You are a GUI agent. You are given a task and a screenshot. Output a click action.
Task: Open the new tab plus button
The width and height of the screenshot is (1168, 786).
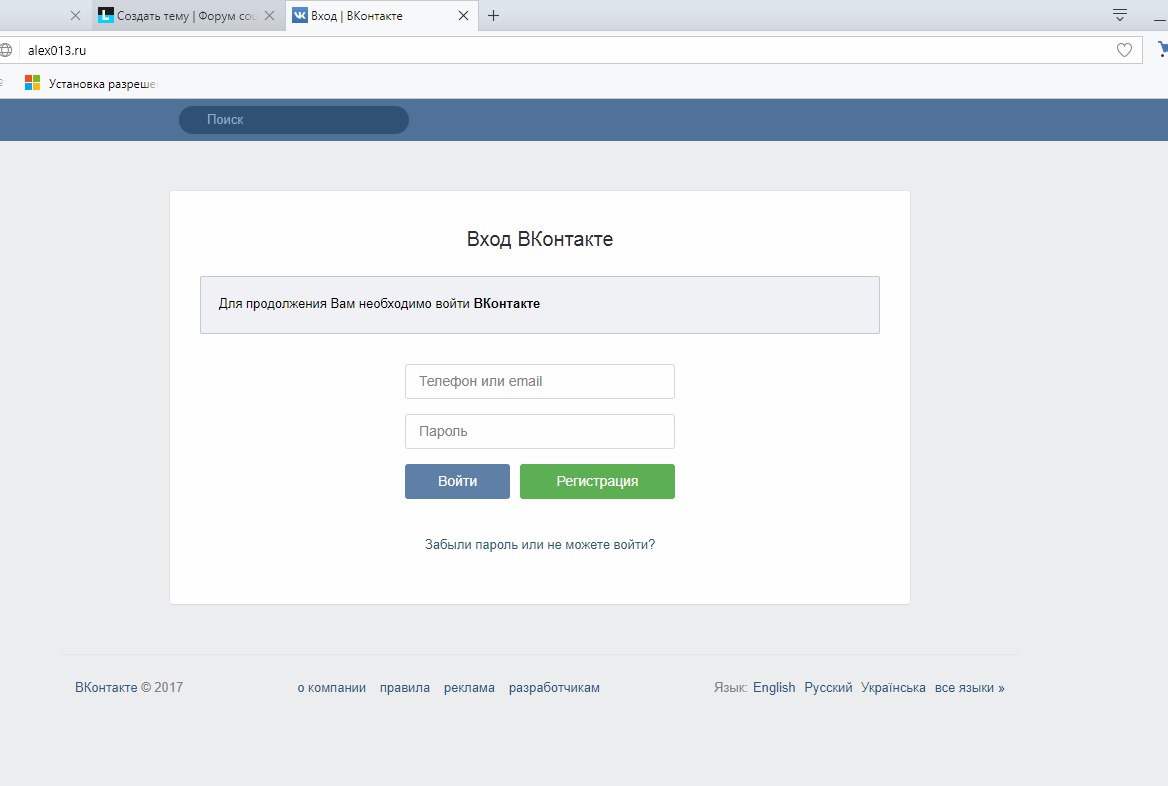point(493,16)
